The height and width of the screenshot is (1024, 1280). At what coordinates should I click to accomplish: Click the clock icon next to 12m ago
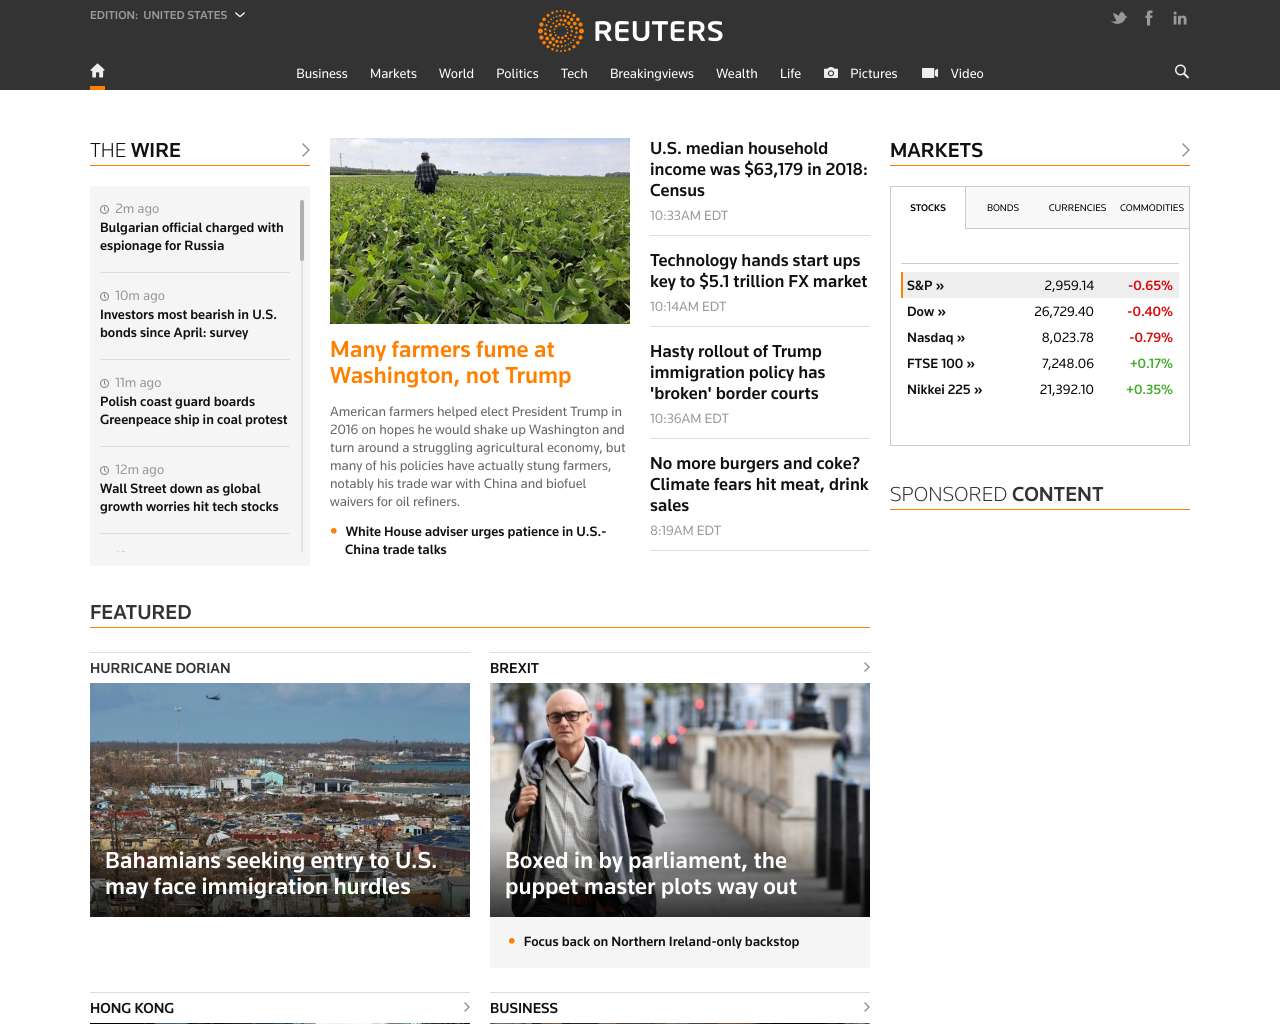pyautogui.click(x=105, y=470)
